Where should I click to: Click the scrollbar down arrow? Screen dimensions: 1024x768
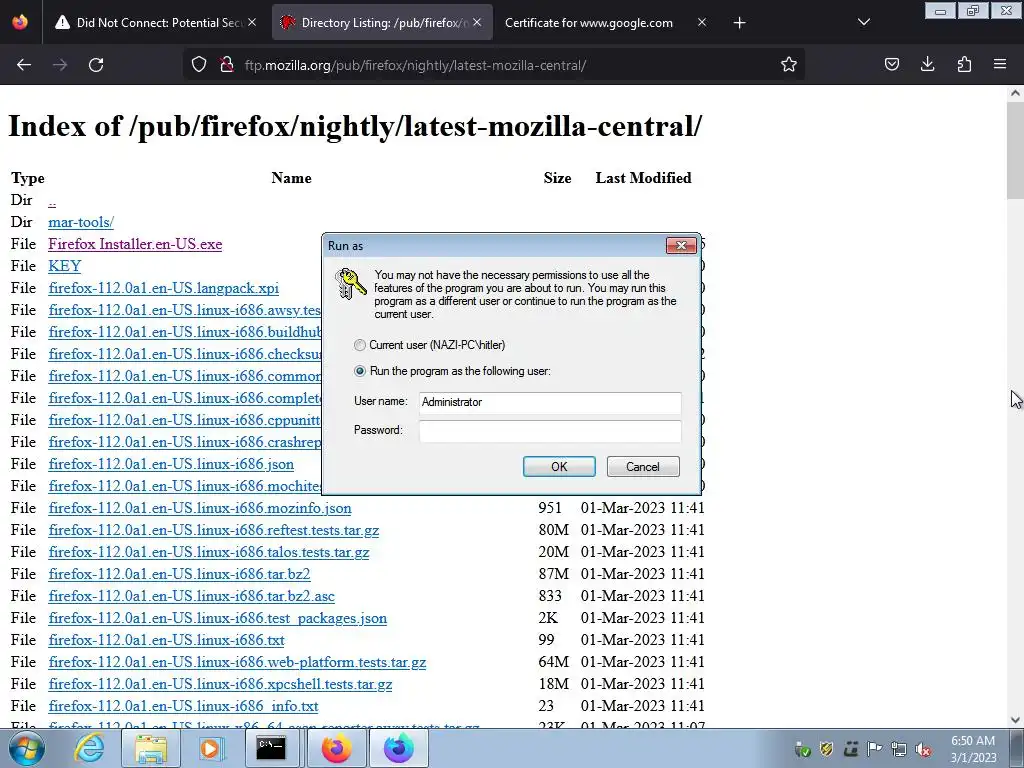coord(1015,720)
